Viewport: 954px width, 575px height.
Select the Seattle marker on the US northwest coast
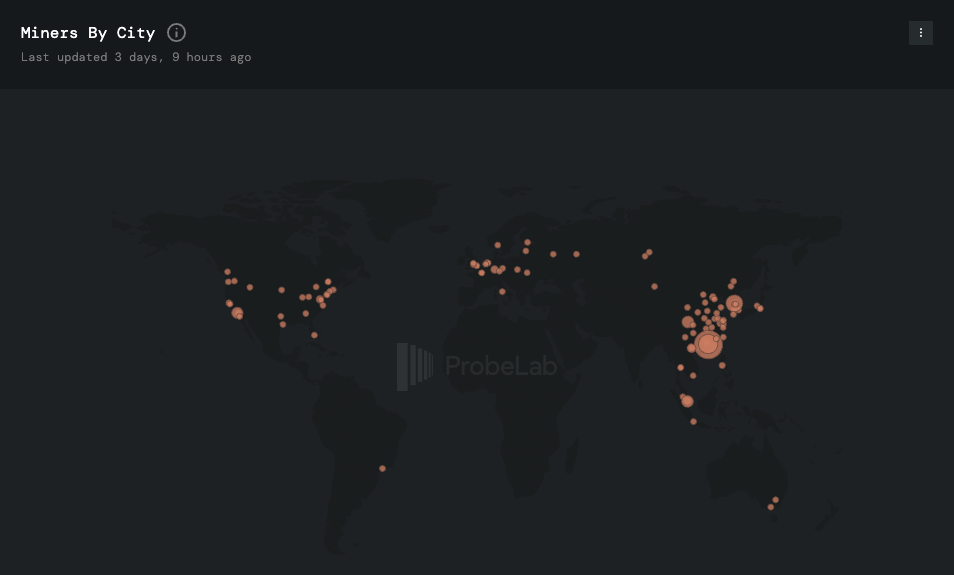pyautogui.click(x=227, y=272)
